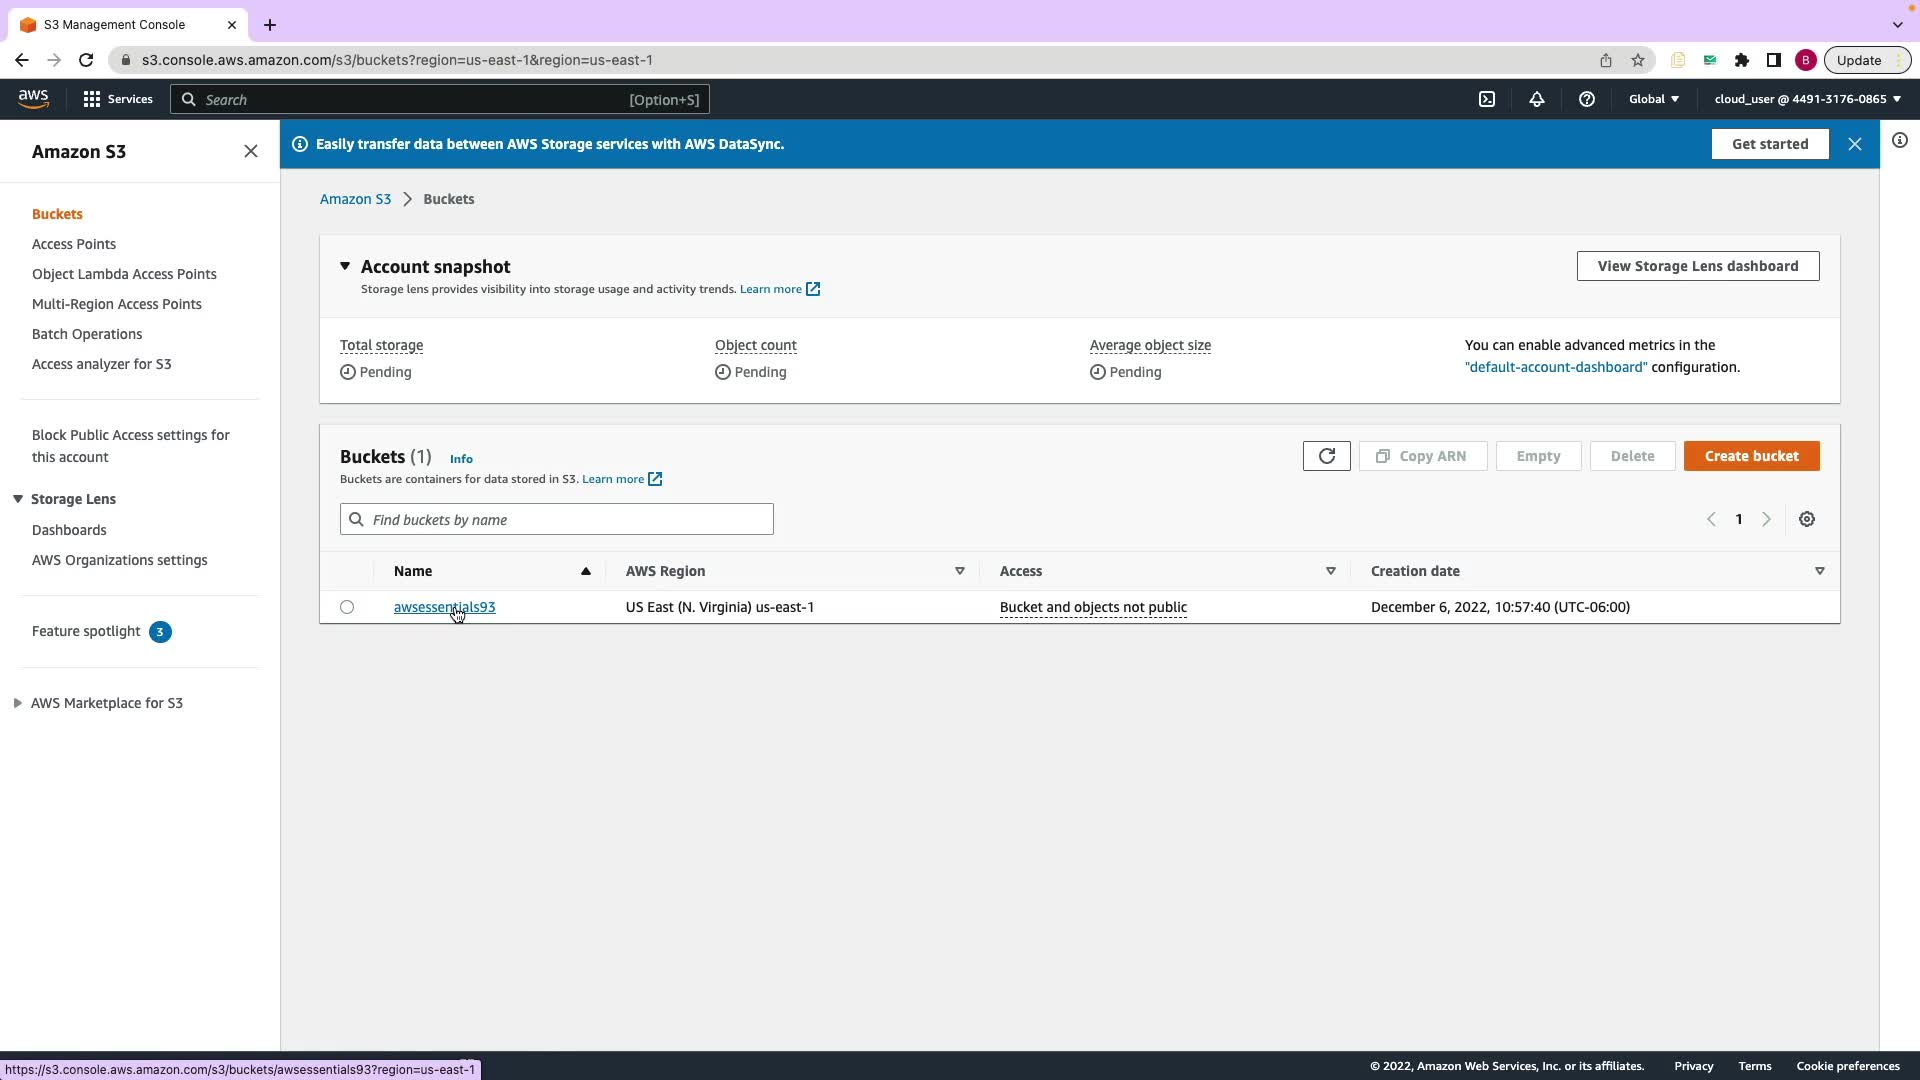Open the info panel icon on right edge
Viewport: 1920px width, 1080px height.
1900,140
